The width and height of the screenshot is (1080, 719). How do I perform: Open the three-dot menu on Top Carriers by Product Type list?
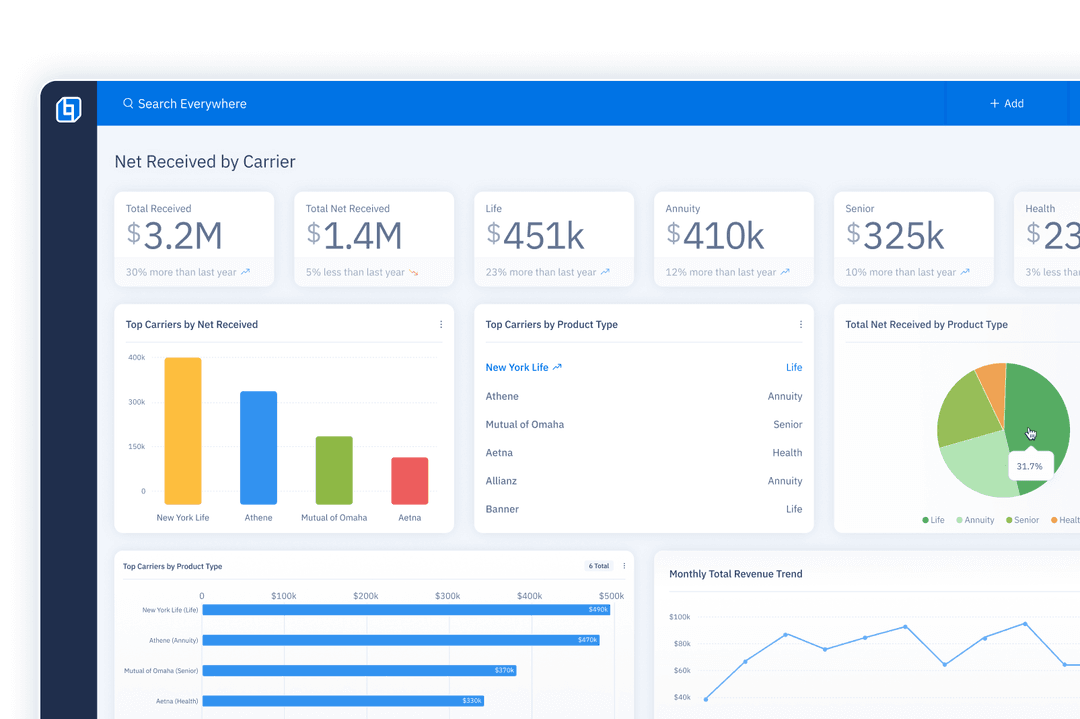pos(801,324)
